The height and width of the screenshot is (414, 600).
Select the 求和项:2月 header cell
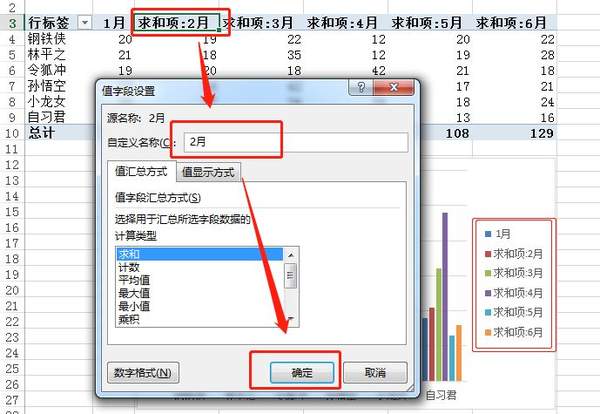[x=176, y=22]
